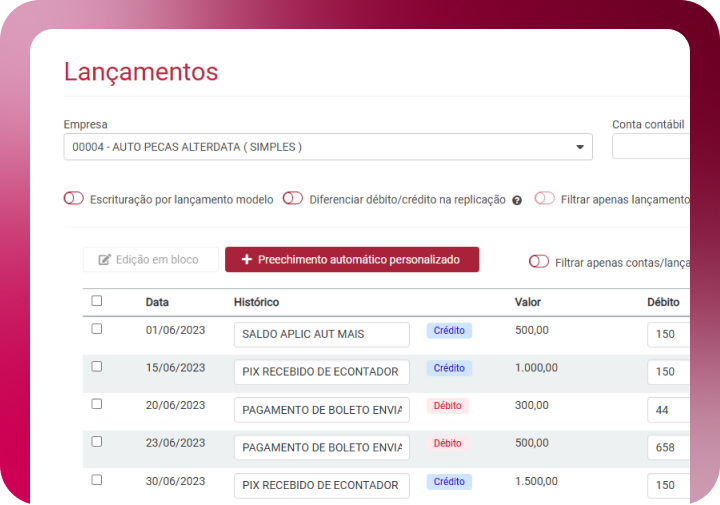Screen dimensions: 720x505
Task: Click the help icon beside replicação
Action: pos(517,201)
